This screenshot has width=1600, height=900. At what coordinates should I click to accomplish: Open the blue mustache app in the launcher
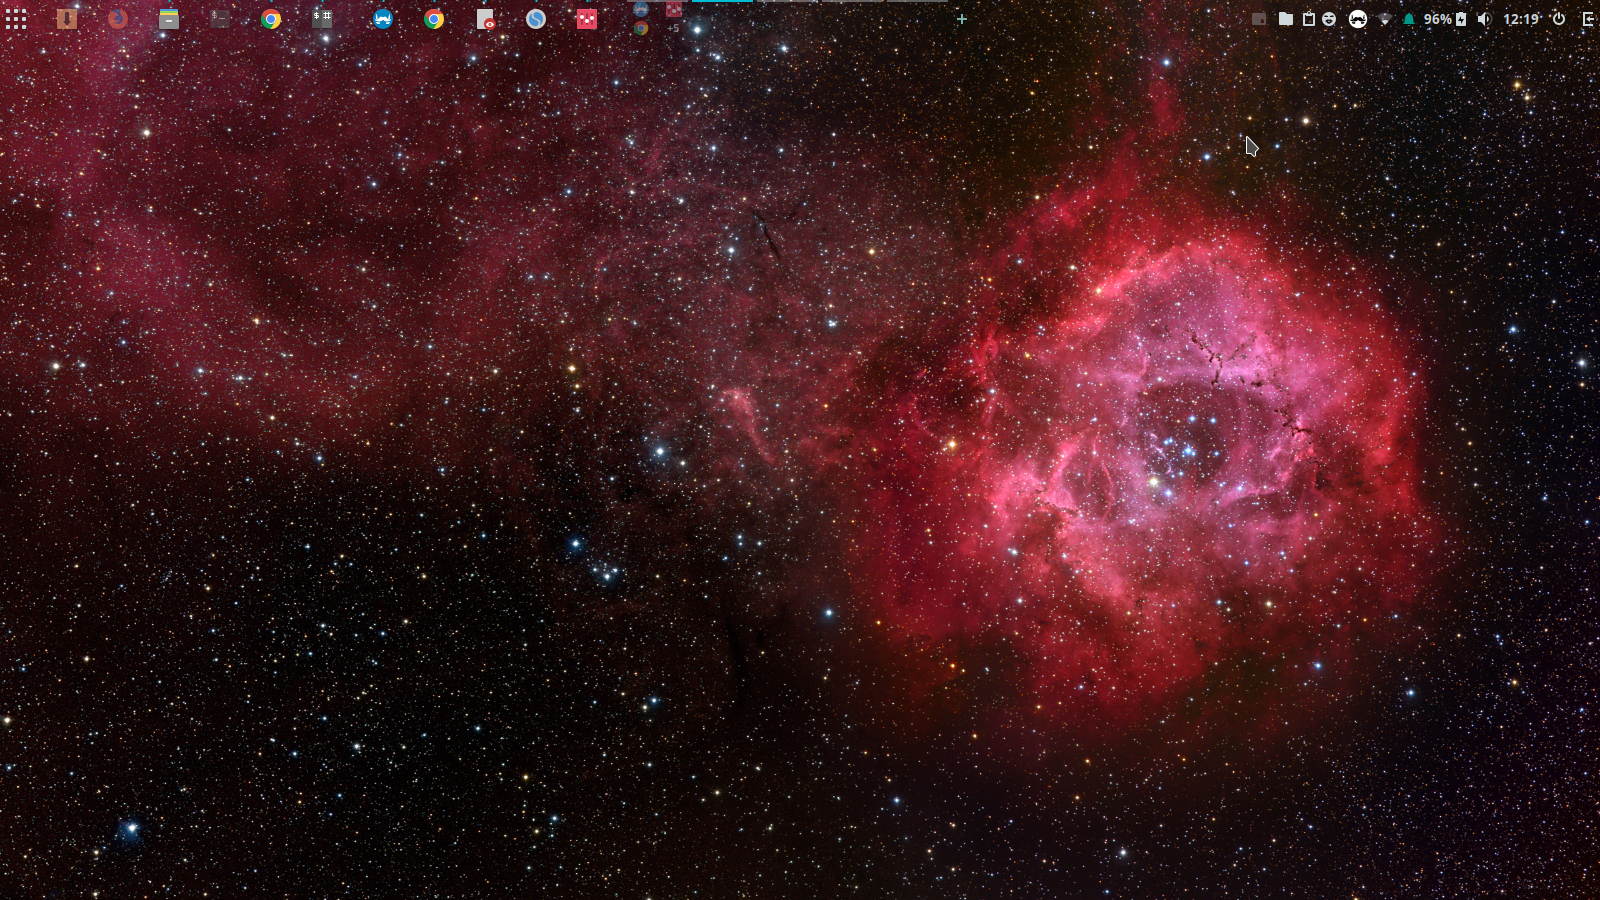[x=383, y=19]
